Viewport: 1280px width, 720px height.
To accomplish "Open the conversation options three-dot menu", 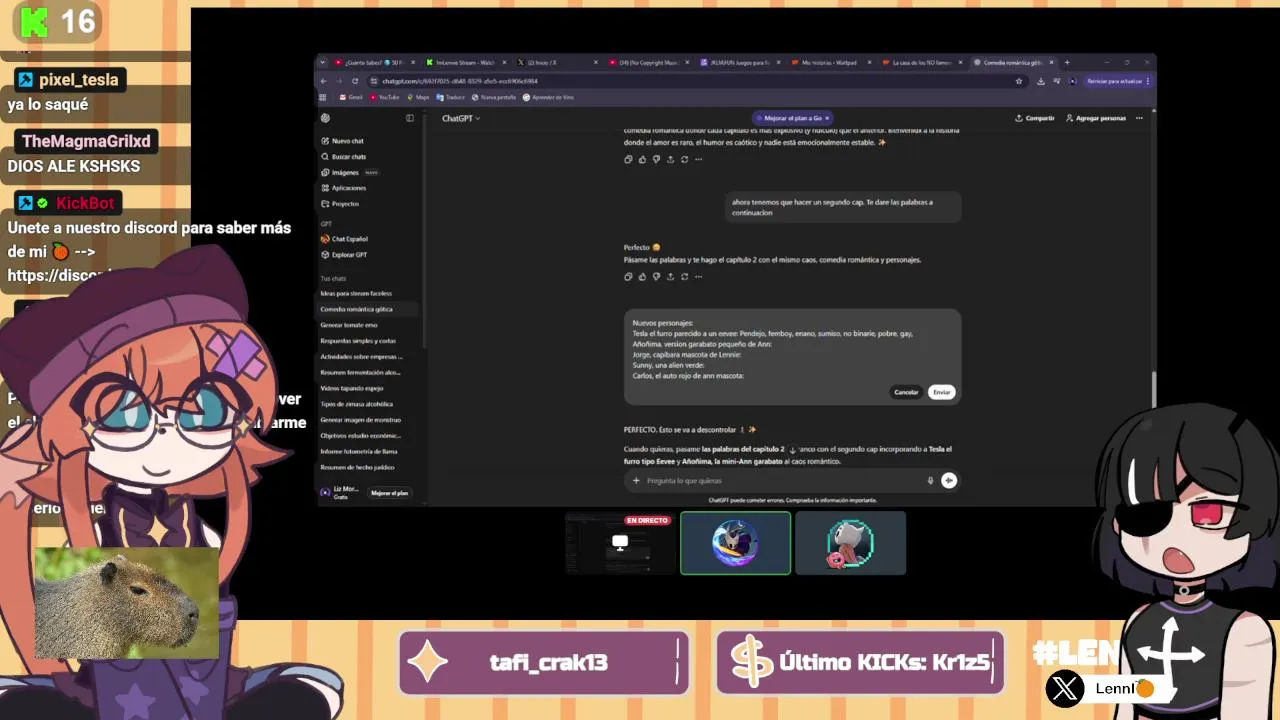I will [1139, 118].
